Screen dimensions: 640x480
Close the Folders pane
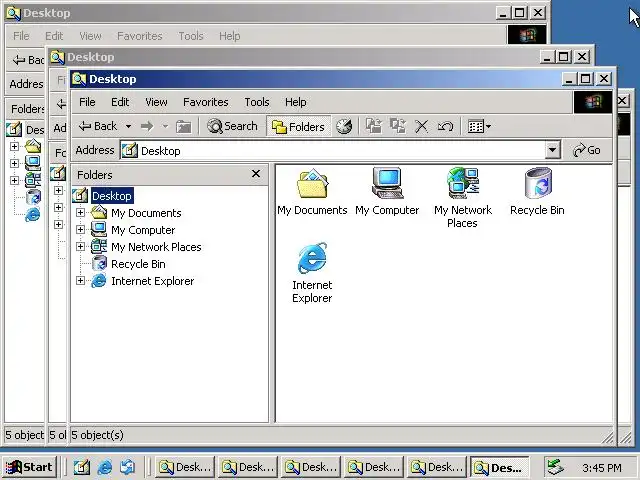[x=256, y=174]
